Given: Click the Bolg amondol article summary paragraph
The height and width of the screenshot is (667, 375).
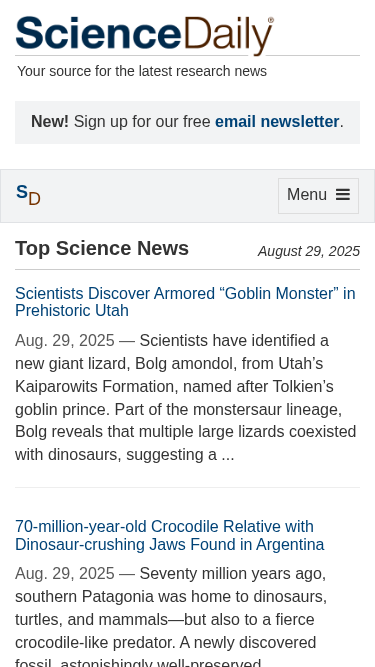Looking at the screenshot, I should [186, 398].
